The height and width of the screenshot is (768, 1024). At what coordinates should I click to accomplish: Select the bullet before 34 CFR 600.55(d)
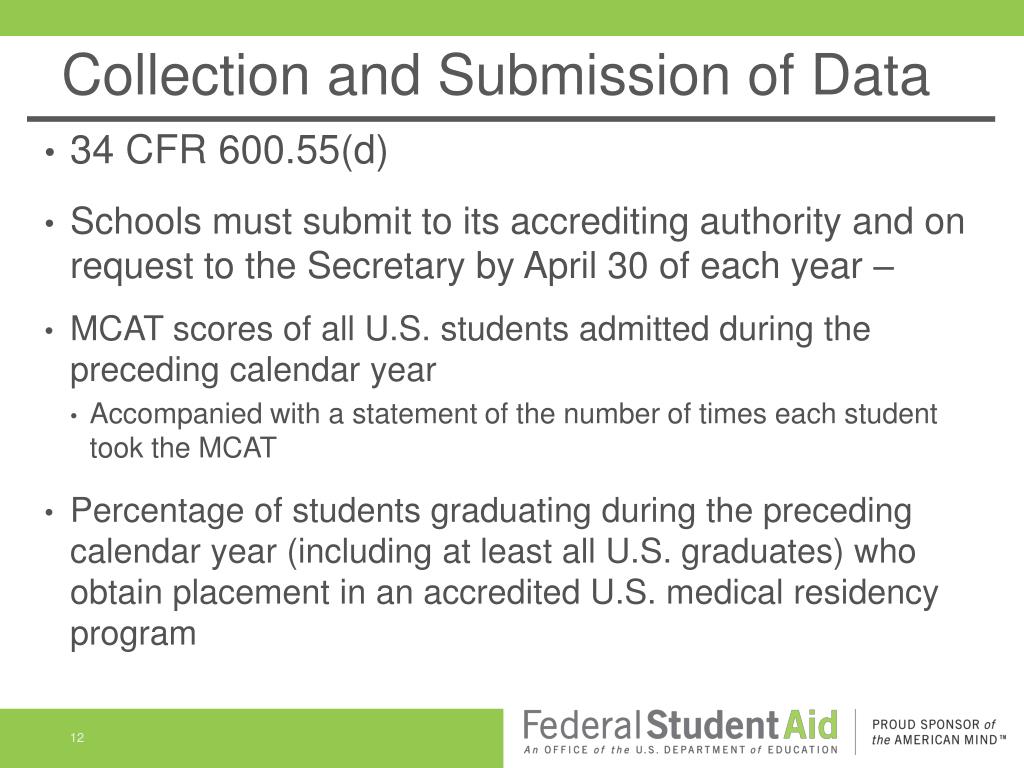(x=49, y=153)
